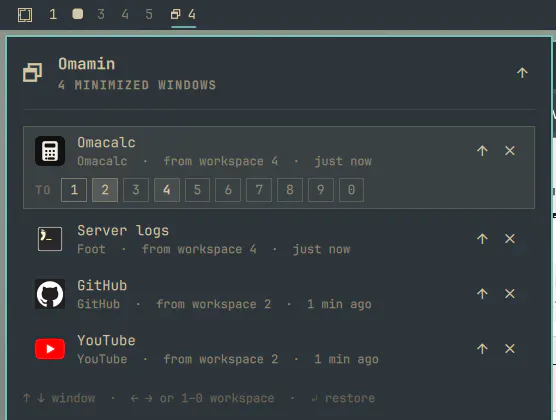The width and height of the screenshot is (556, 420).
Task: Pick workspace 7 as destination
Action: coord(259,190)
